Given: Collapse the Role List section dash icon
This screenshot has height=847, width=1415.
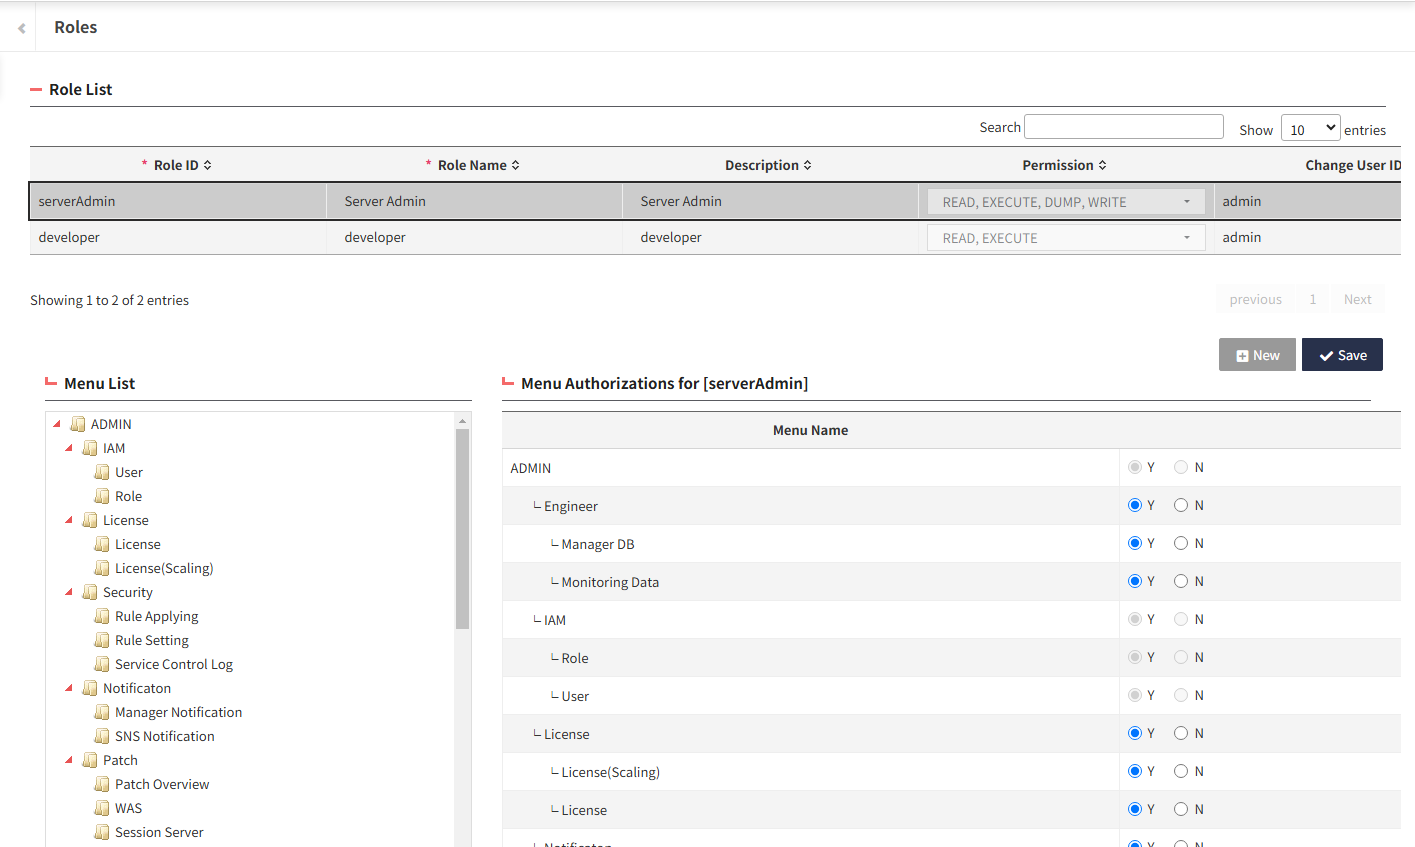Looking at the screenshot, I should coord(36,90).
